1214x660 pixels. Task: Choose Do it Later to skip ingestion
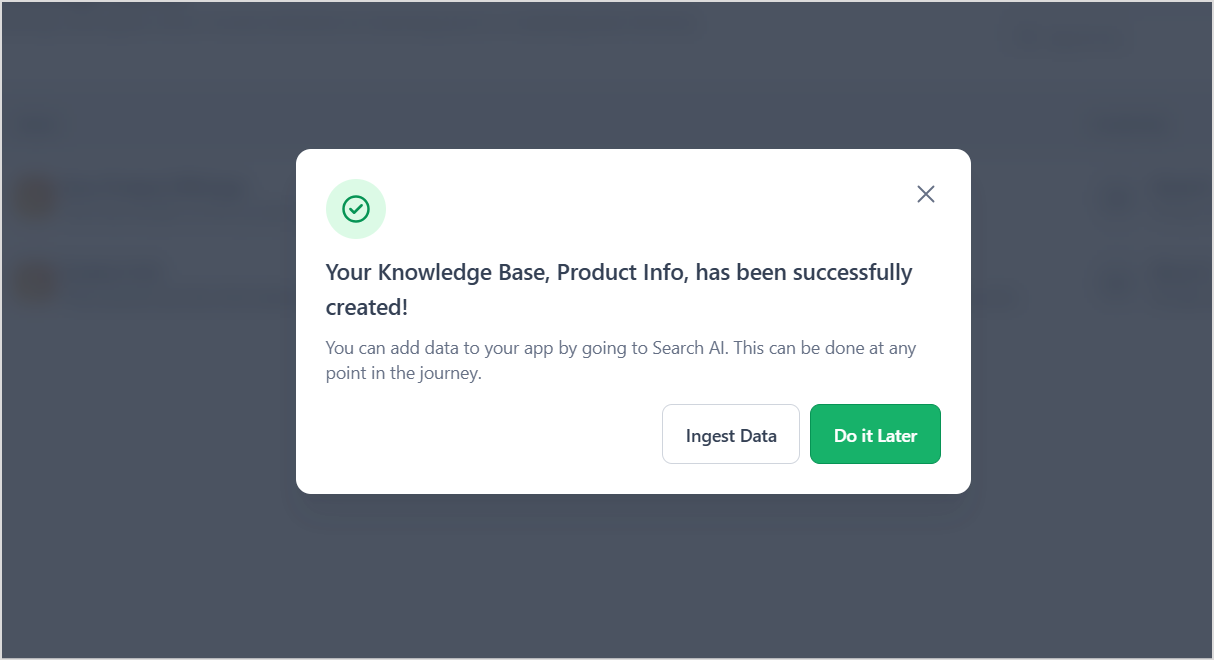pyautogui.click(x=875, y=434)
